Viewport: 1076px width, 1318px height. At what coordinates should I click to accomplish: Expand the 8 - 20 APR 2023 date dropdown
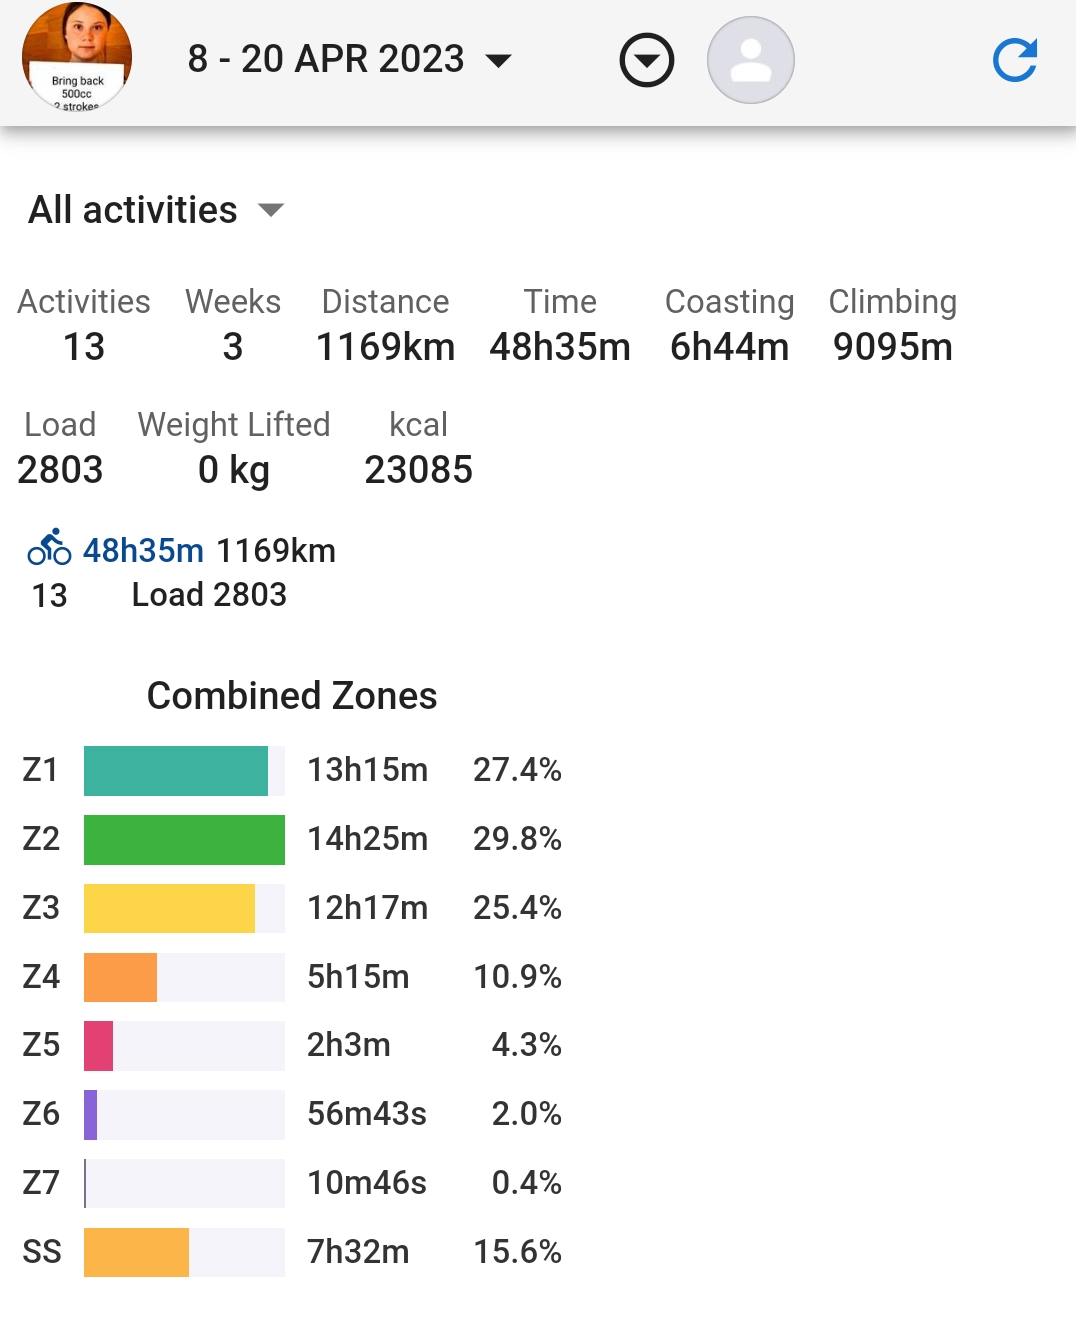[x=349, y=59]
